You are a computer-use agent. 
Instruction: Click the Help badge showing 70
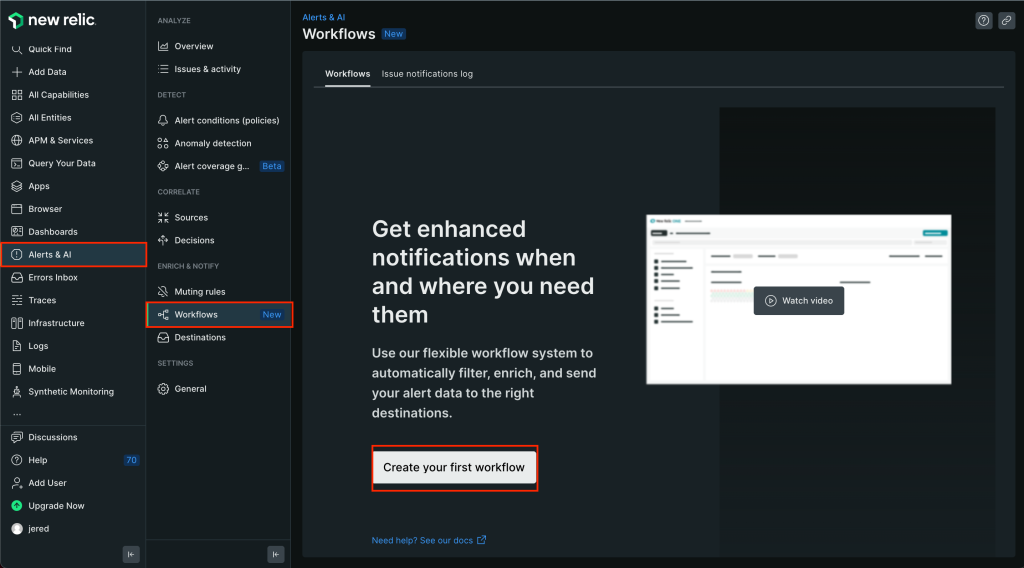tap(131, 460)
